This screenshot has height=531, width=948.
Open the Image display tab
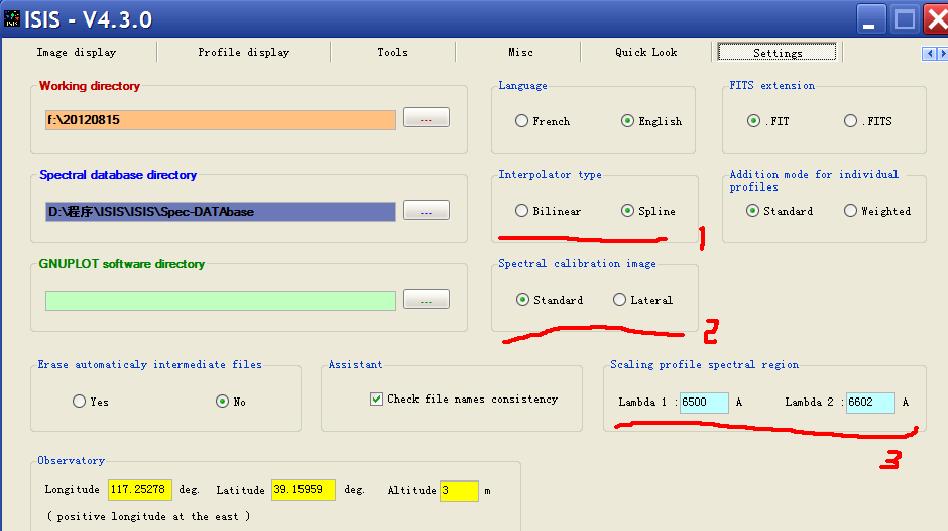pos(76,53)
